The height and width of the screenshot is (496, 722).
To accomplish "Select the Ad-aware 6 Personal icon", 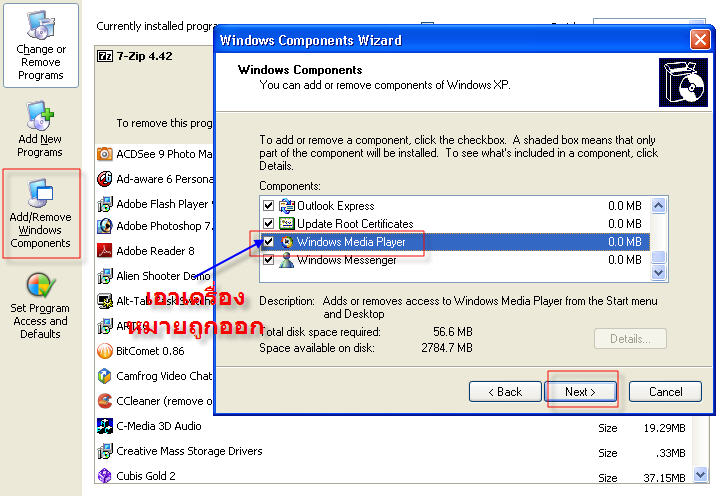I will [105, 179].
